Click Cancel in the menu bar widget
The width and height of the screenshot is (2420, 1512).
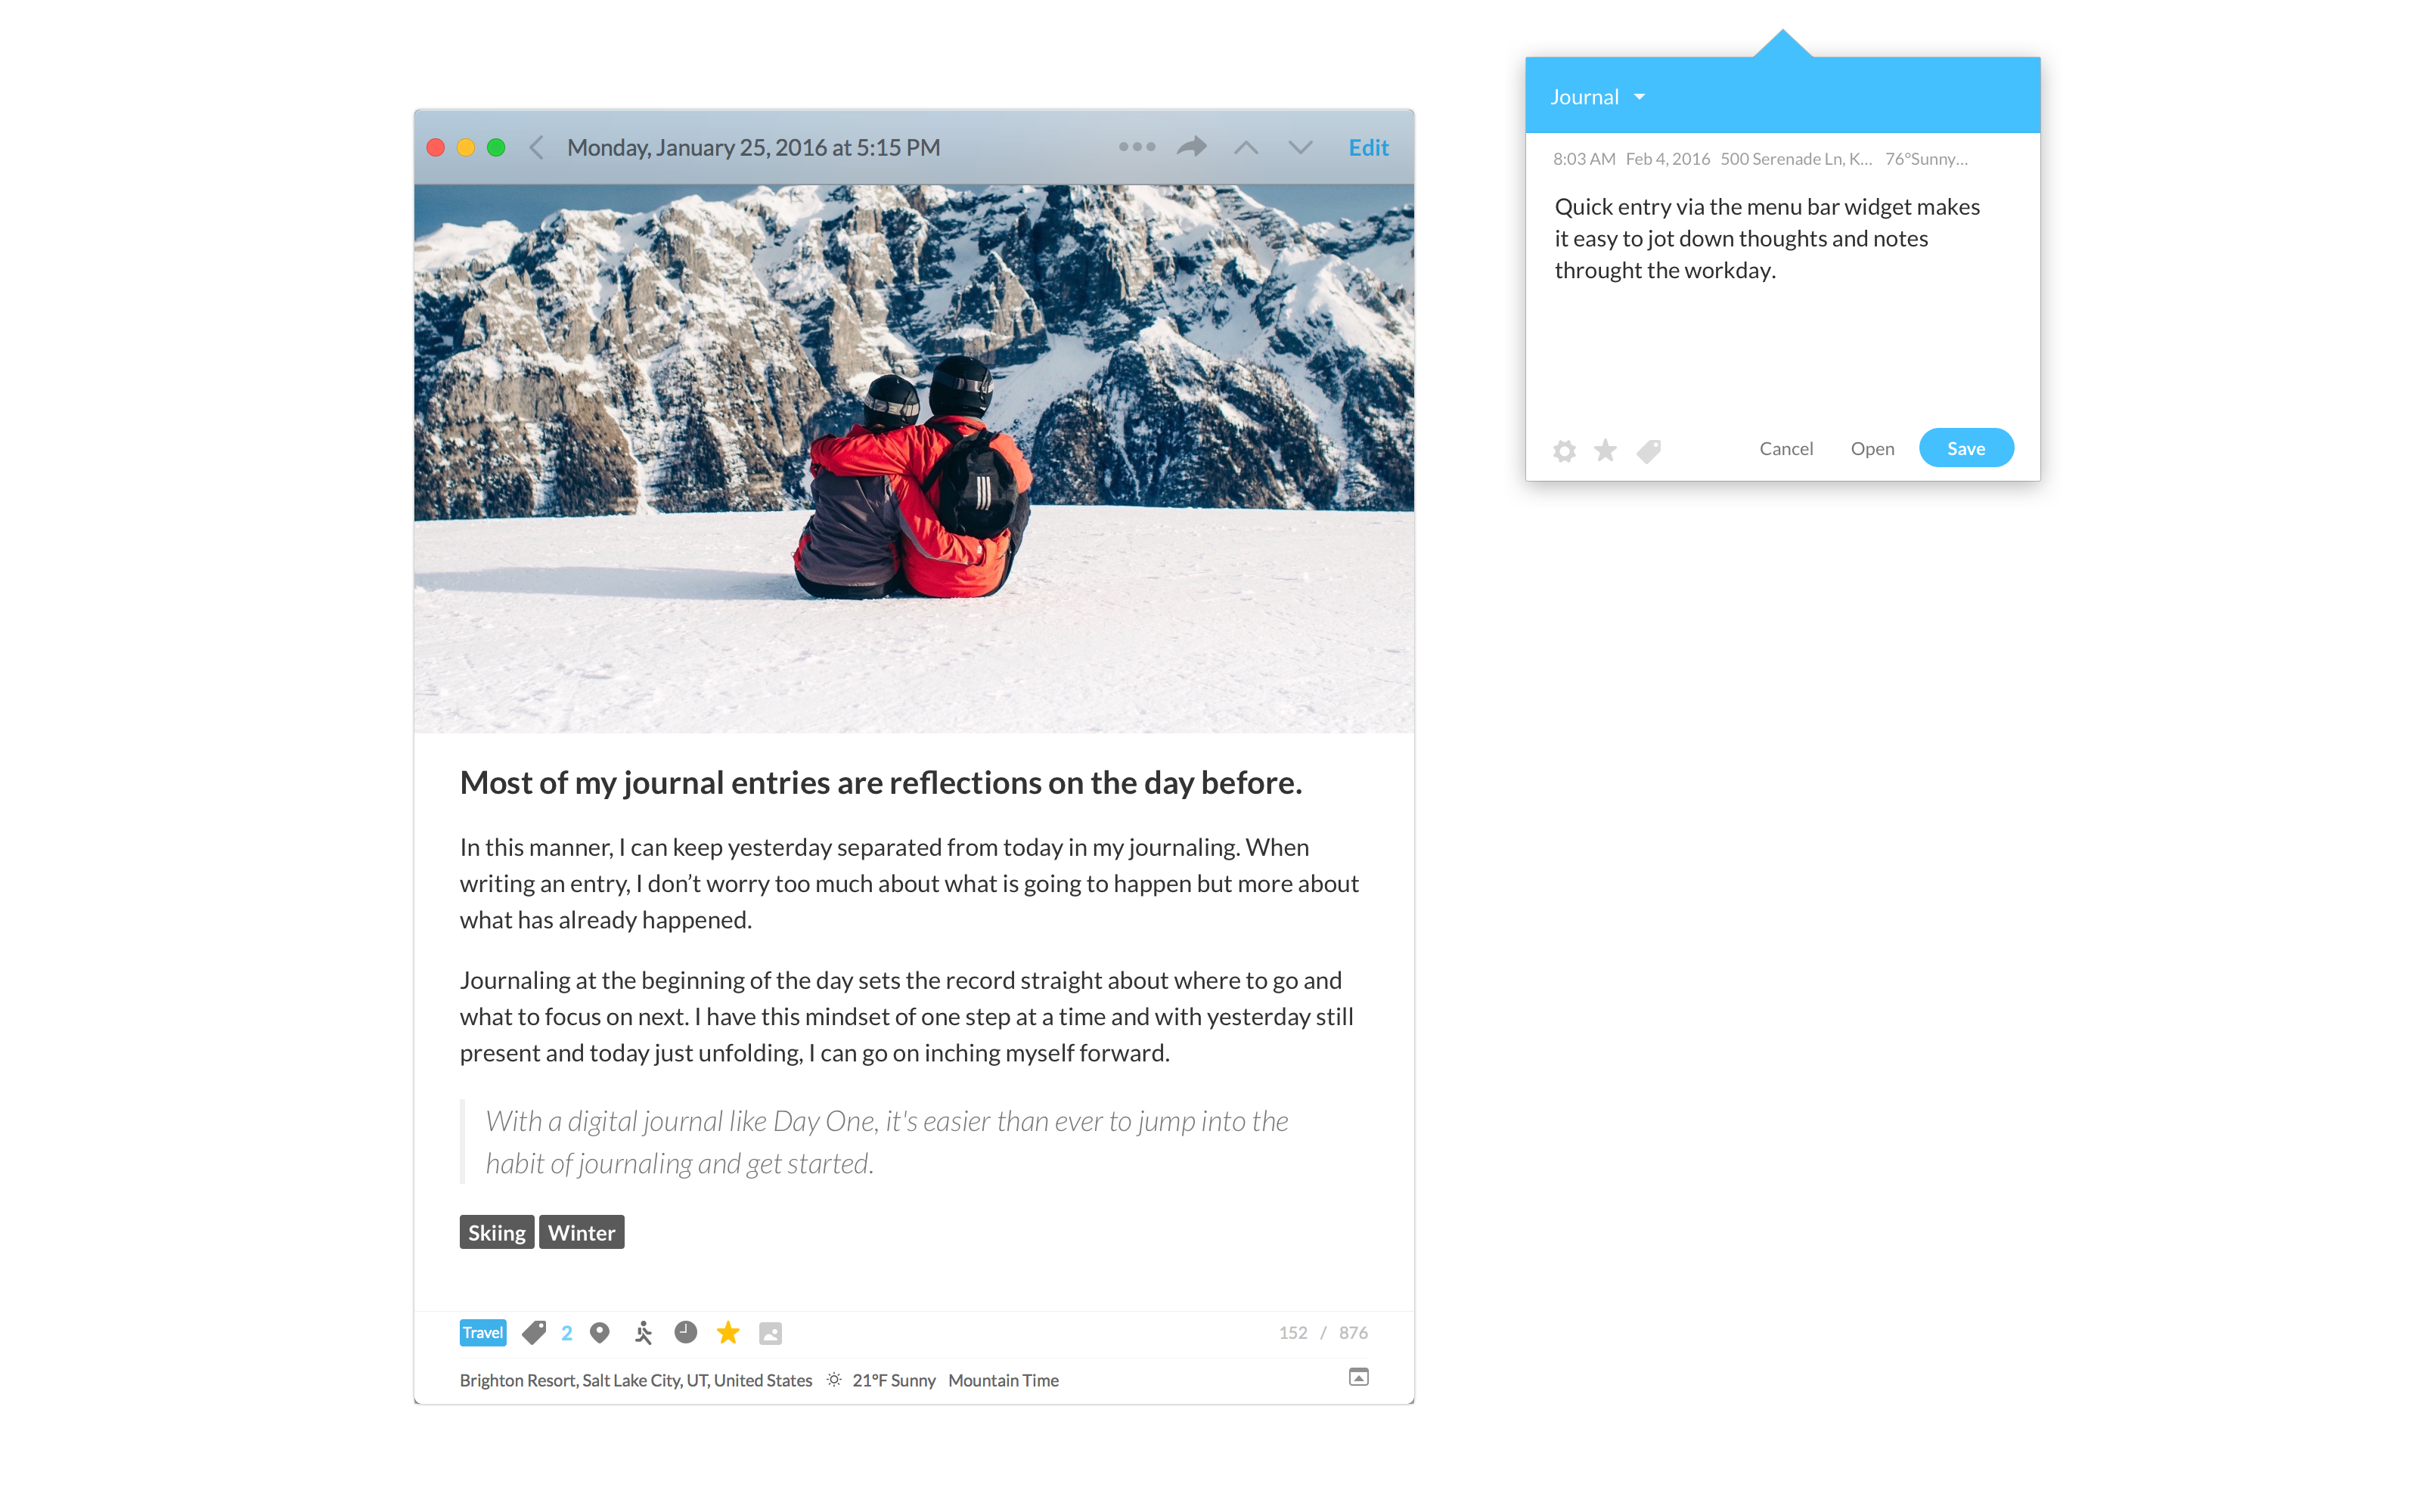(1786, 448)
